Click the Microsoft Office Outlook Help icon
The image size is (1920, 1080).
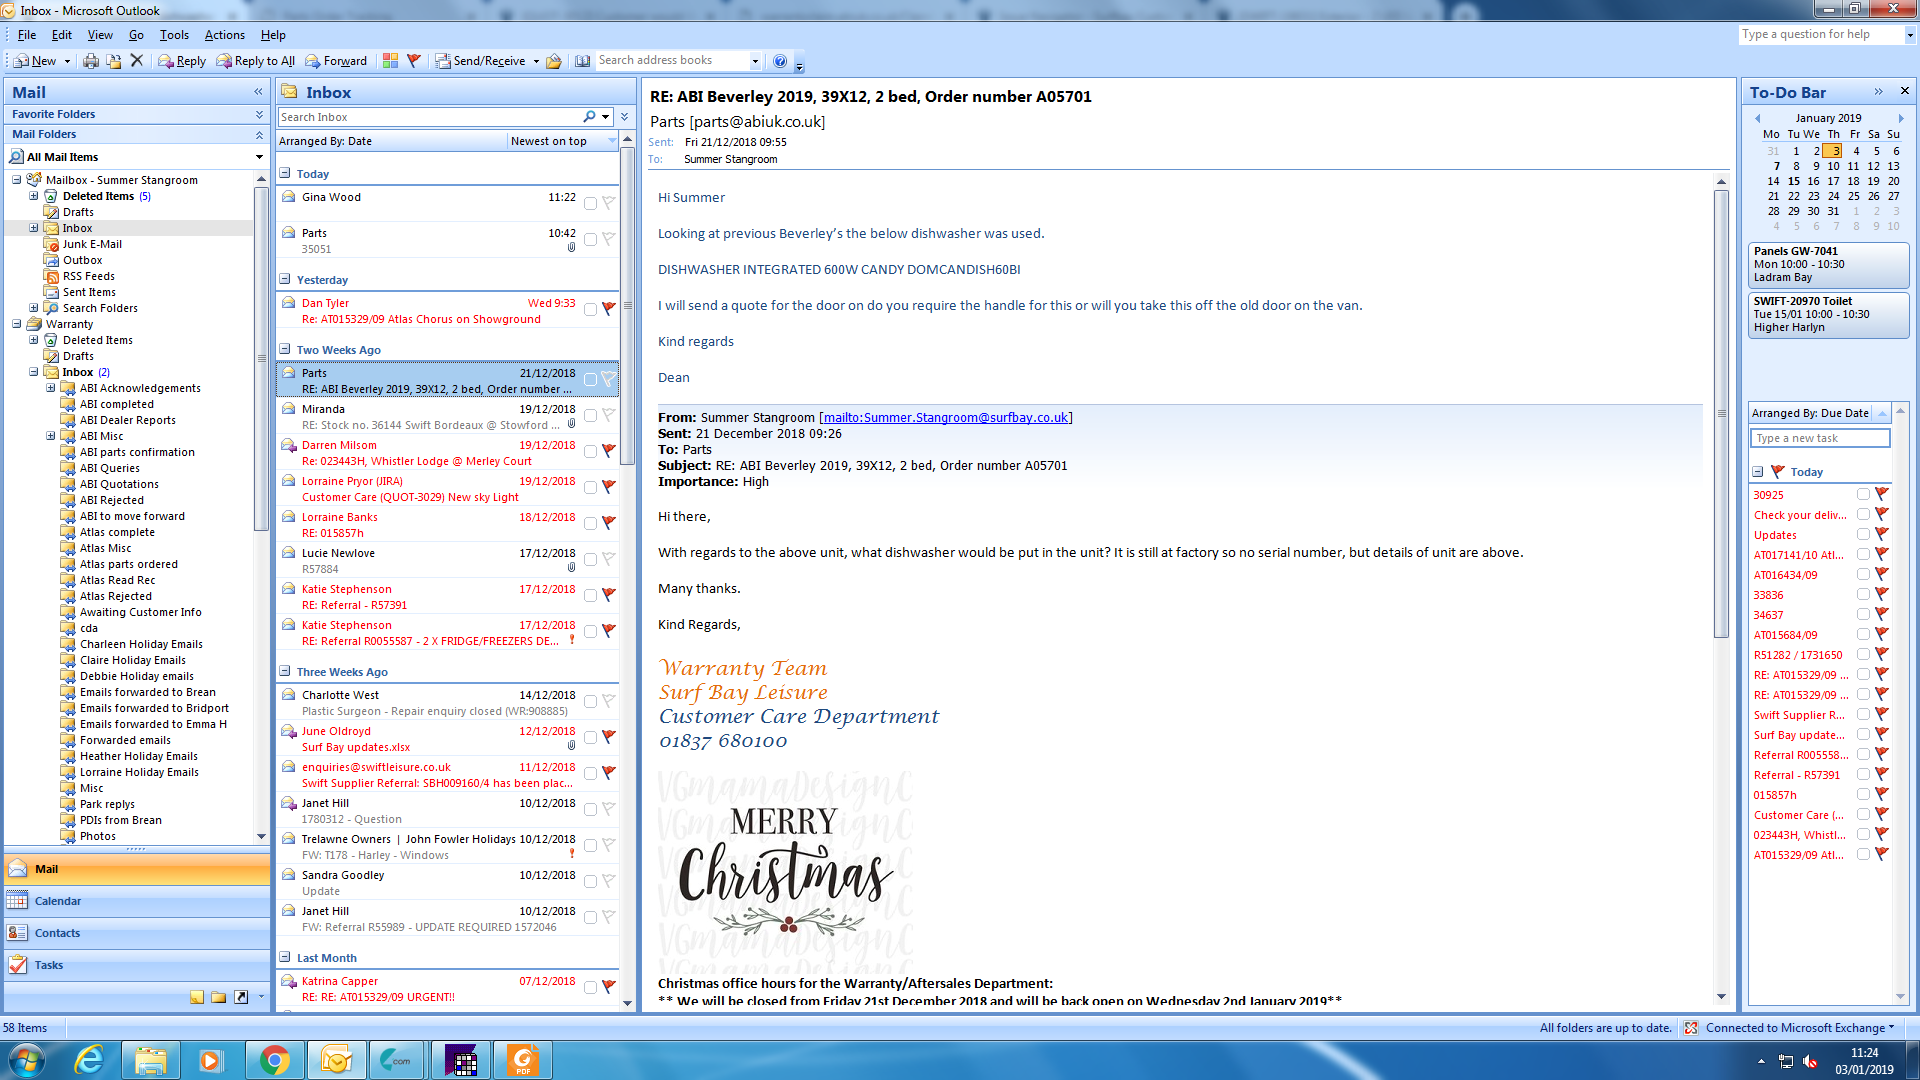pos(780,61)
